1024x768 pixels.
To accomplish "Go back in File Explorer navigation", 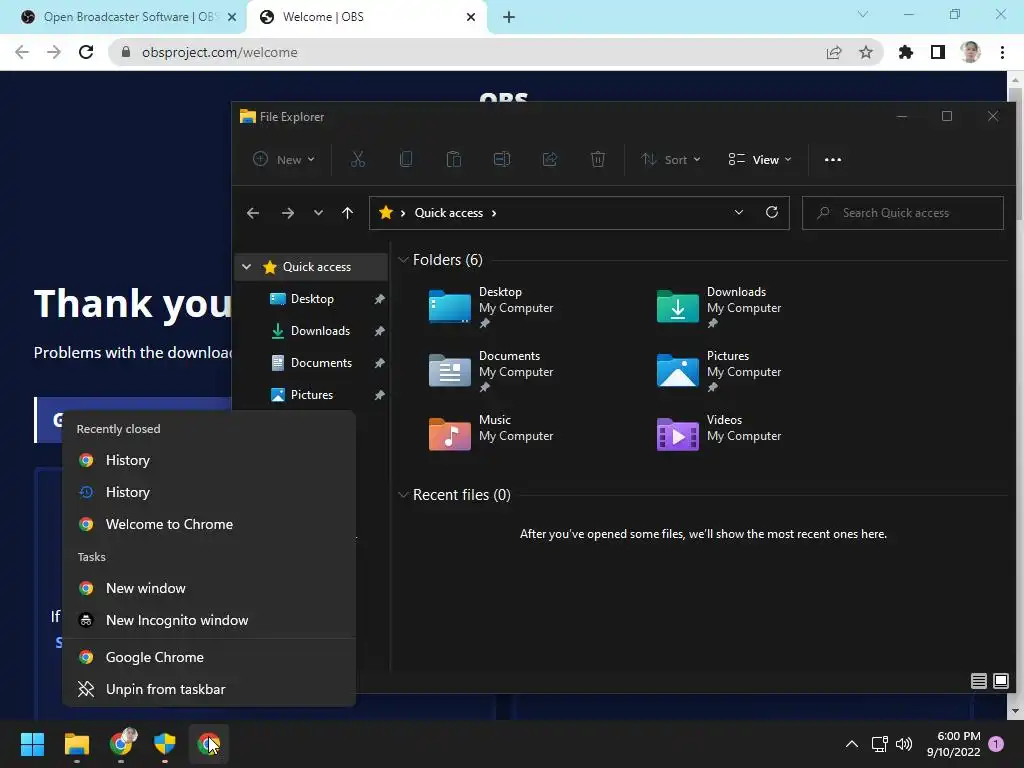I will (x=253, y=213).
